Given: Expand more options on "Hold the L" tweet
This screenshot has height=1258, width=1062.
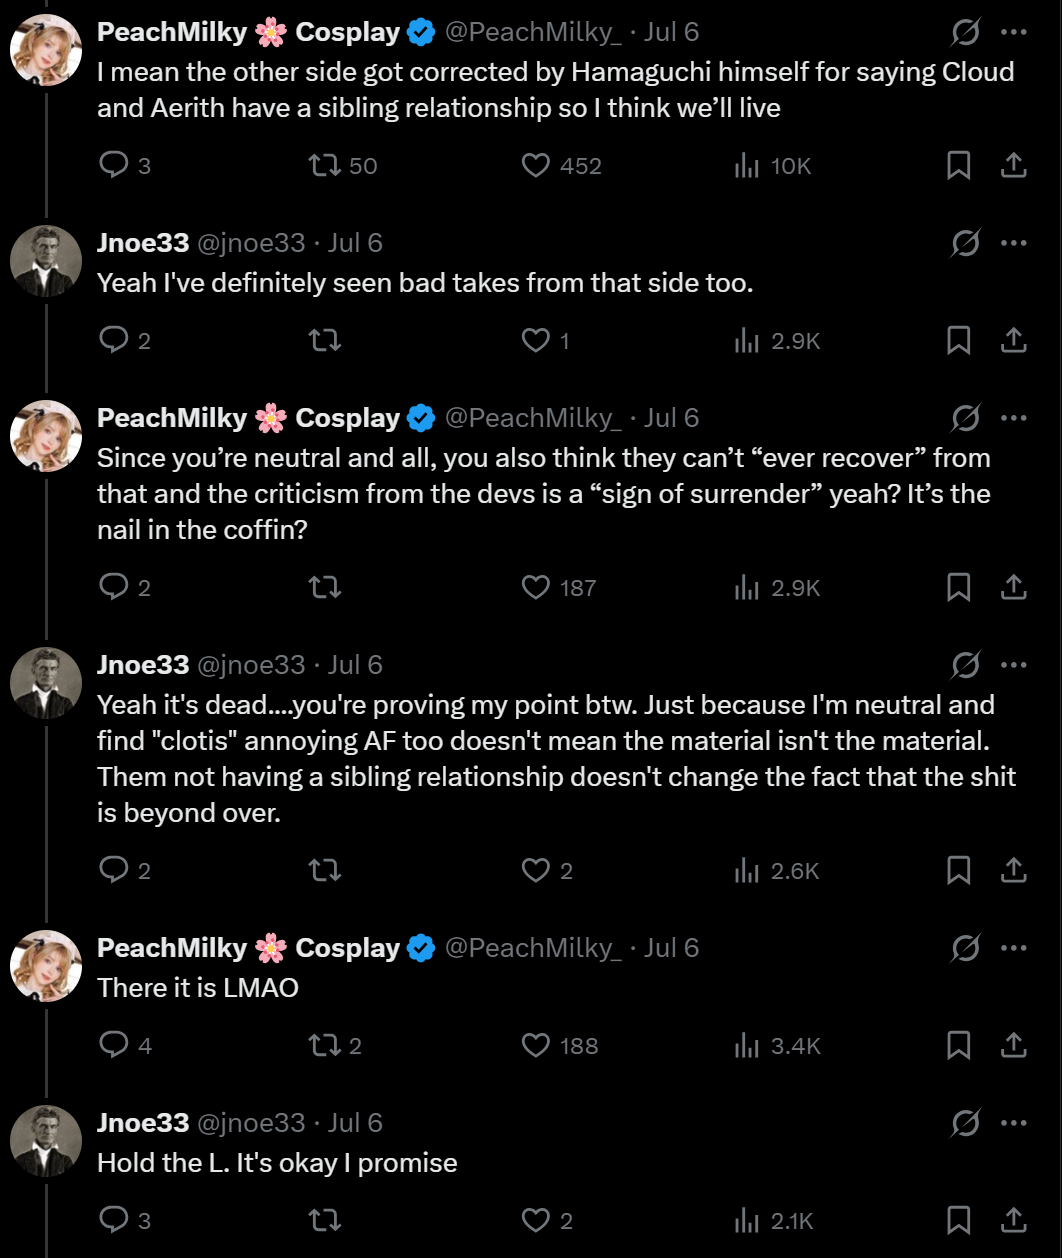Looking at the screenshot, I should click(1013, 1123).
